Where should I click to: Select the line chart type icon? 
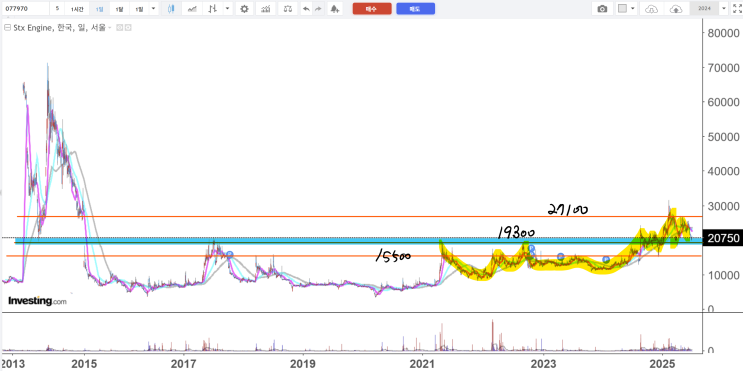[x=192, y=9]
